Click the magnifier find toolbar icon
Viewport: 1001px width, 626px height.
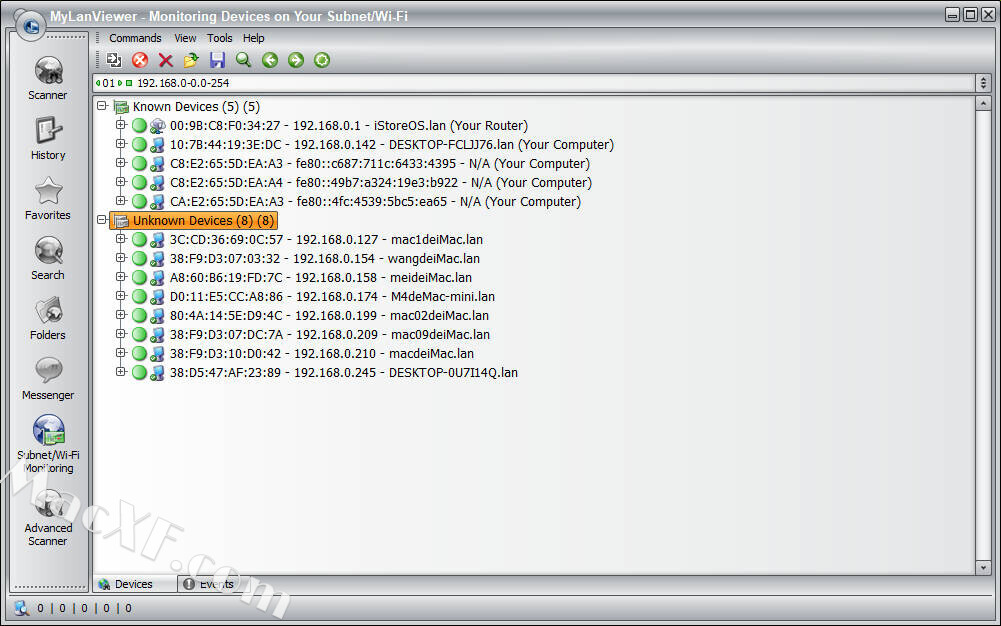pos(243,60)
